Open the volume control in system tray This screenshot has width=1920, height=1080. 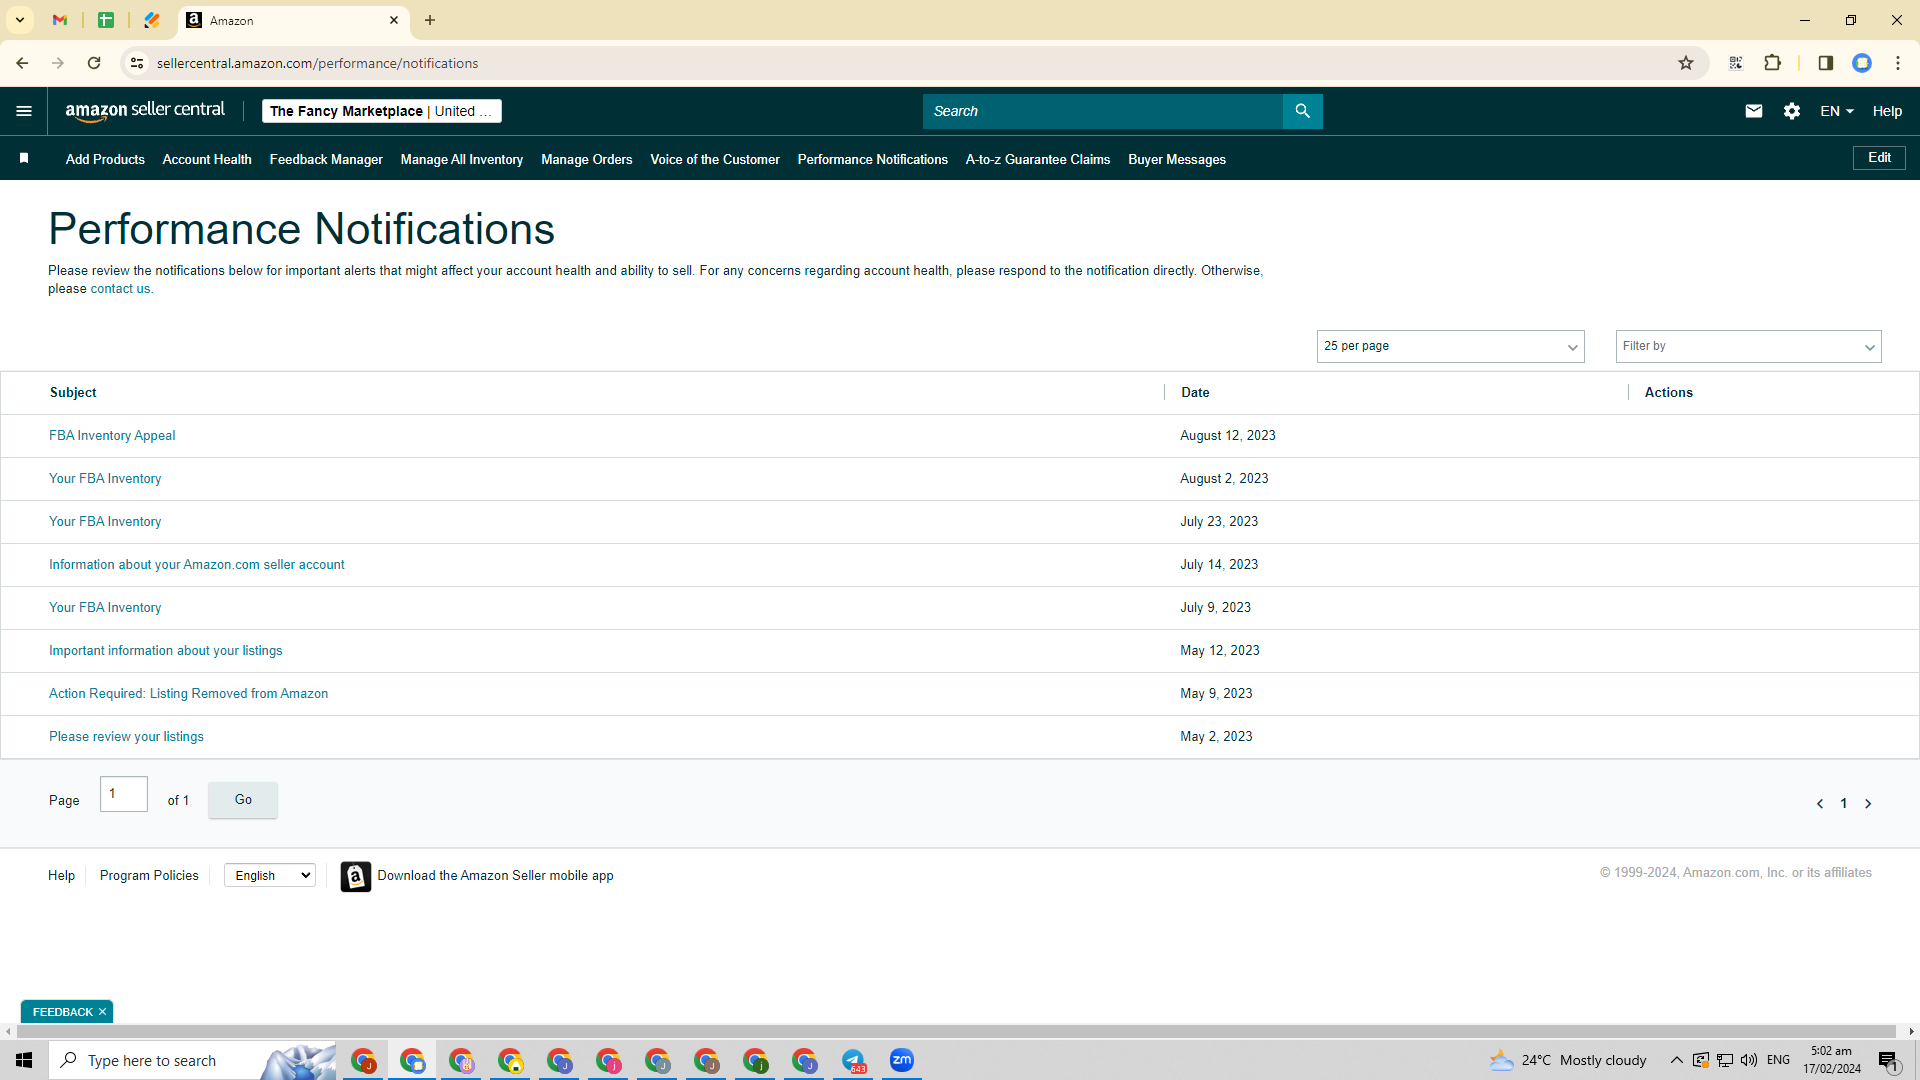click(x=1749, y=1060)
